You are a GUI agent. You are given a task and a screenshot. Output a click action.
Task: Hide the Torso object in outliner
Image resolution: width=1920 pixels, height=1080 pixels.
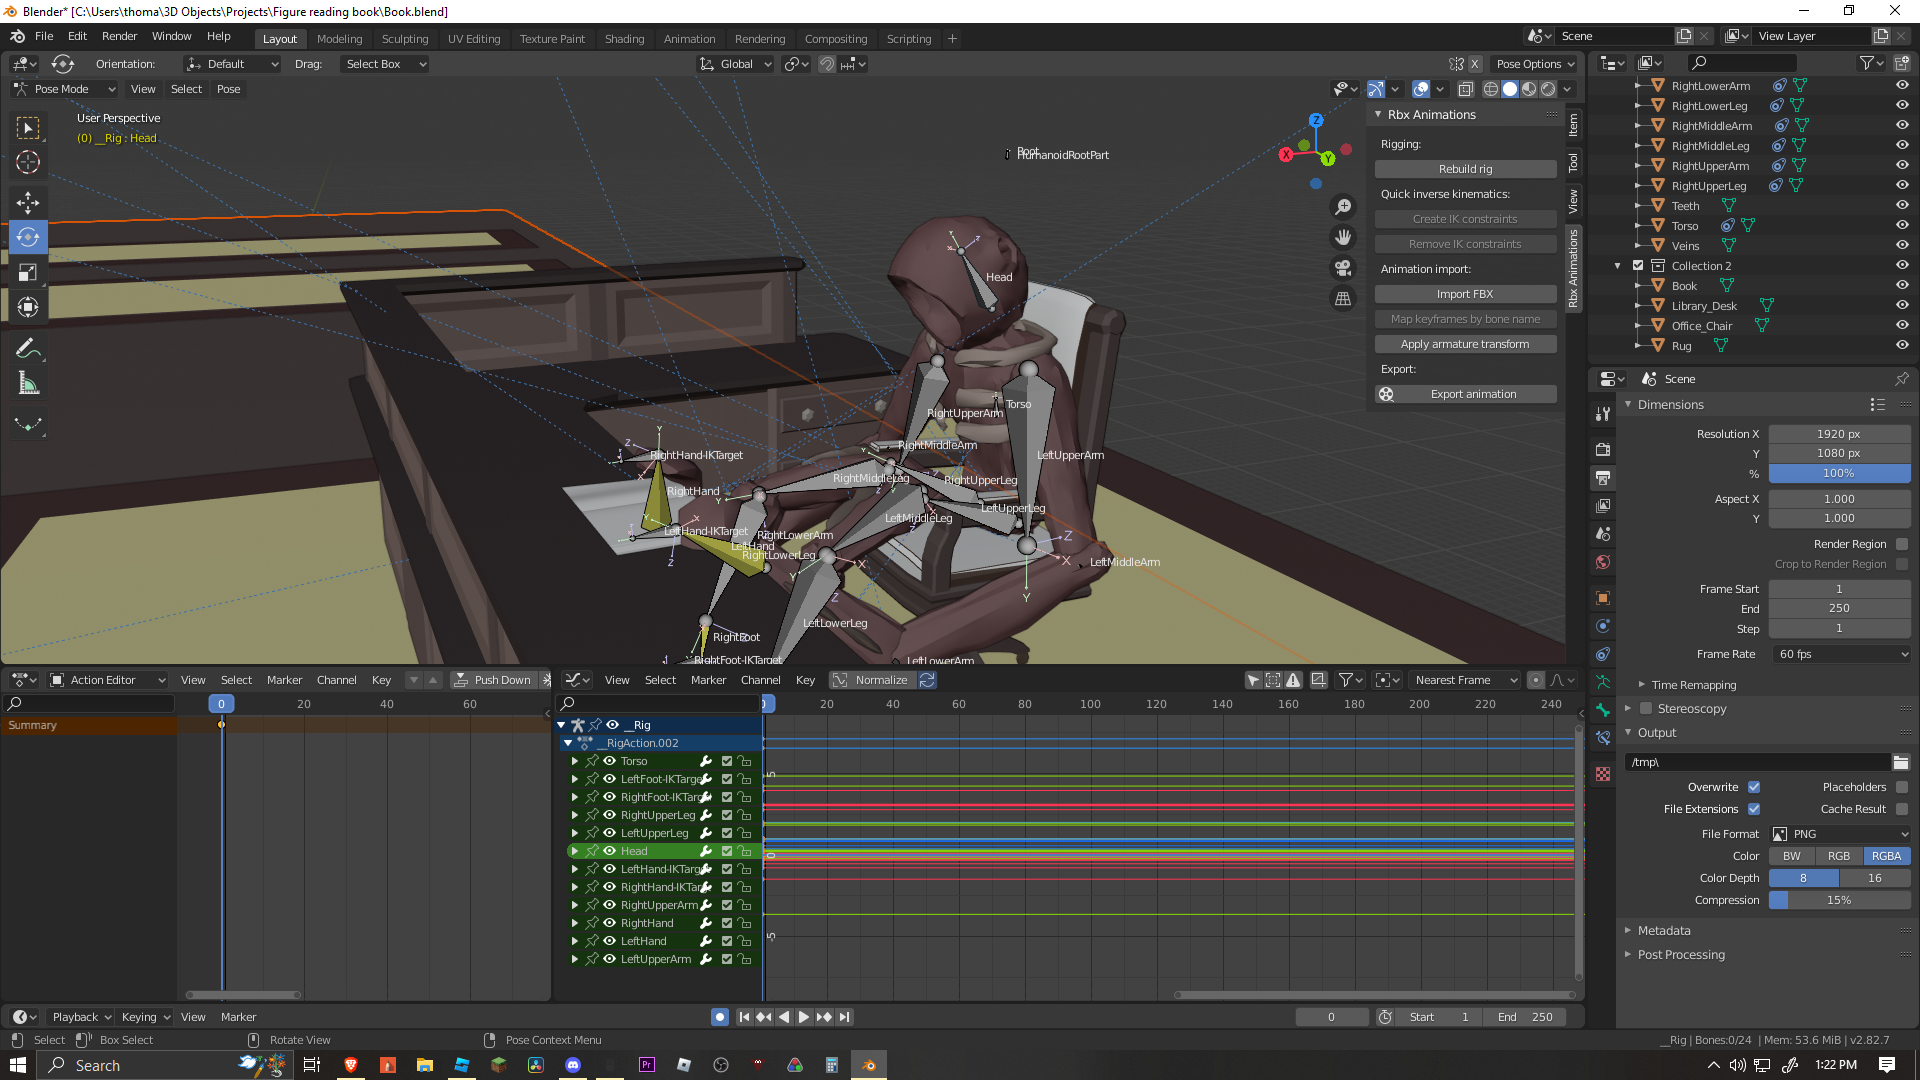point(1901,226)
